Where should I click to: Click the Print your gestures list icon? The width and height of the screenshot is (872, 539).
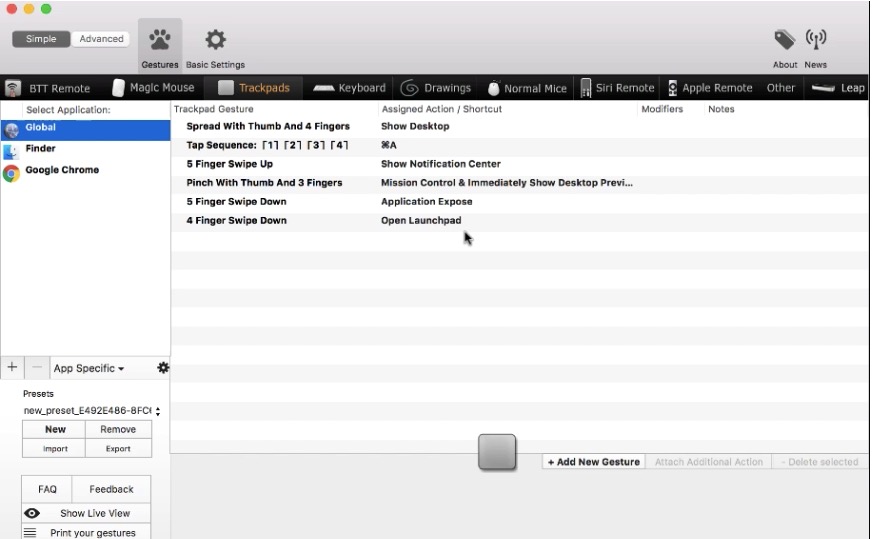(x=30, y=533)
